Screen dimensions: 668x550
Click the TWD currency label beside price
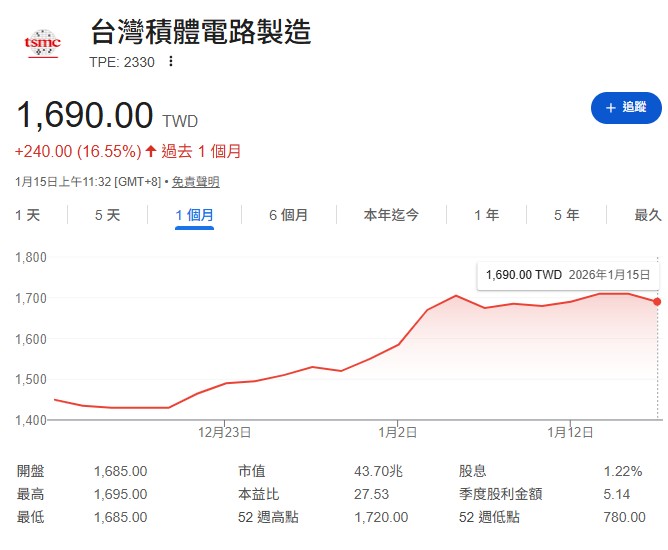(x=180, y=121)
